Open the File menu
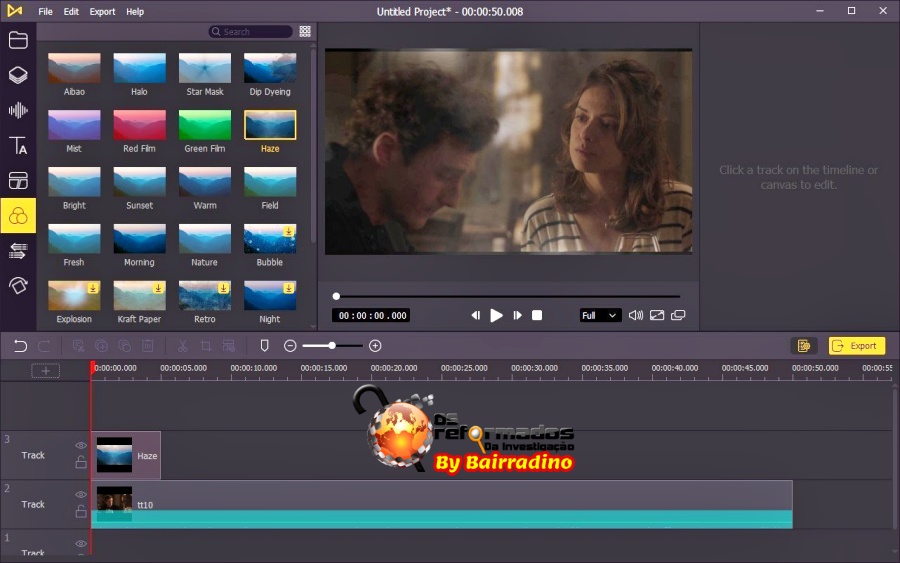Image resolution: width=900 pixels, height=563 pixels. coord(45,11)
